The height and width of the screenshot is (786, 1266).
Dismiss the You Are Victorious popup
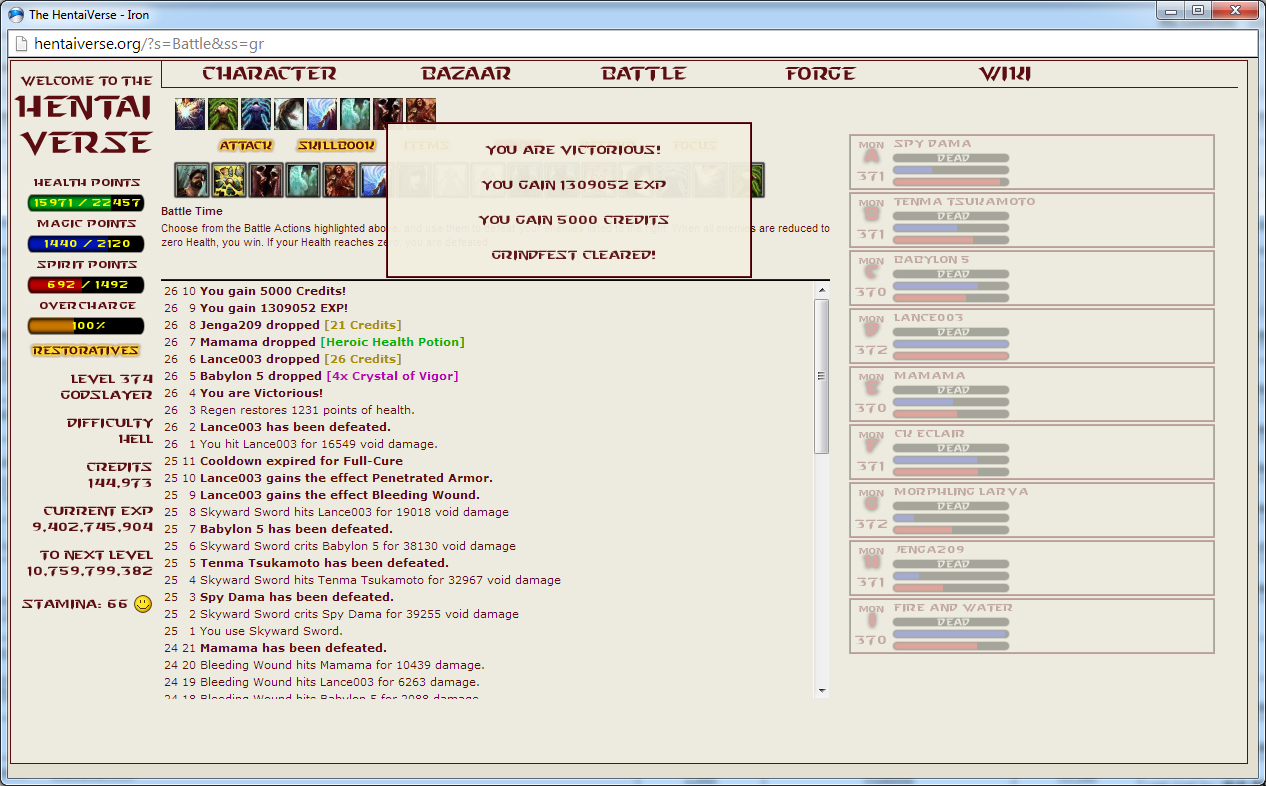point(568,200)
